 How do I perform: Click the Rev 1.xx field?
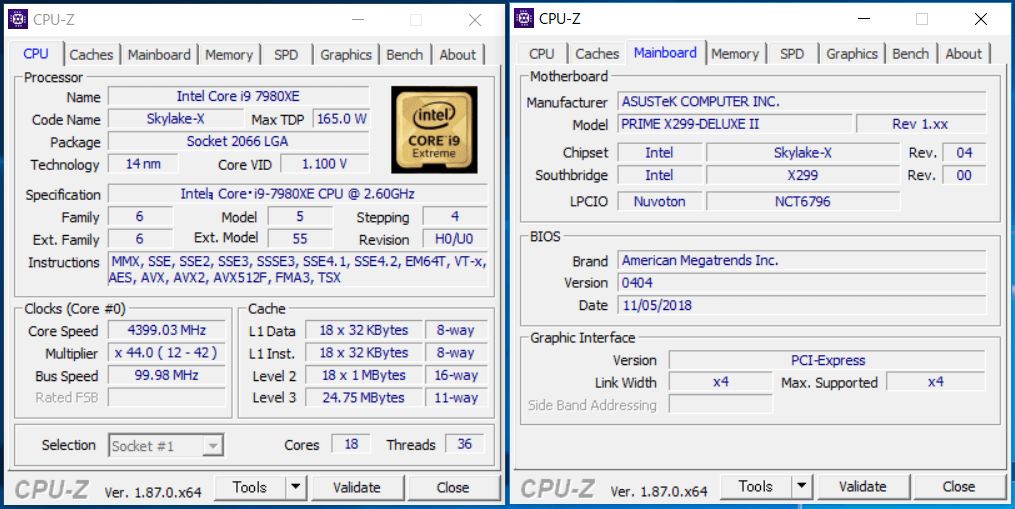point(921,124)
